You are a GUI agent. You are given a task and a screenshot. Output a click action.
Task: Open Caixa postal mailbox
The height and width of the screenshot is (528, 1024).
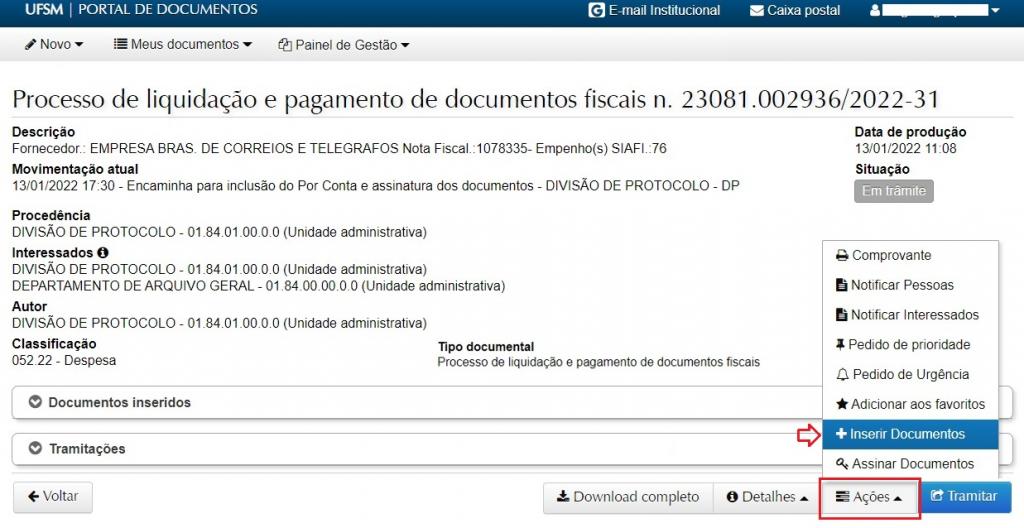click(x=794, y=11)
